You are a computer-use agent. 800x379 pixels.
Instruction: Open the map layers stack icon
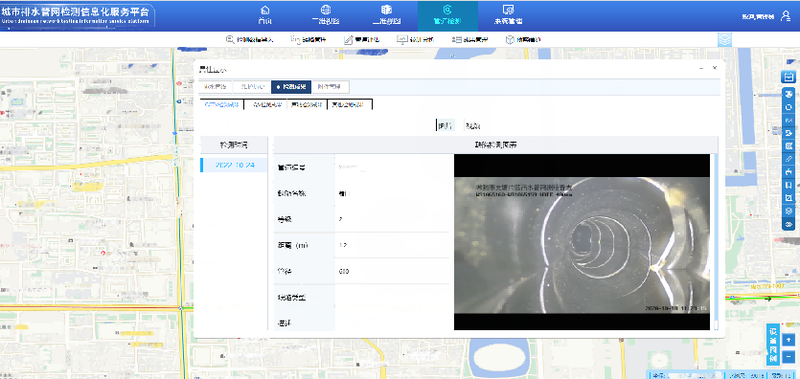click(725, 40)
